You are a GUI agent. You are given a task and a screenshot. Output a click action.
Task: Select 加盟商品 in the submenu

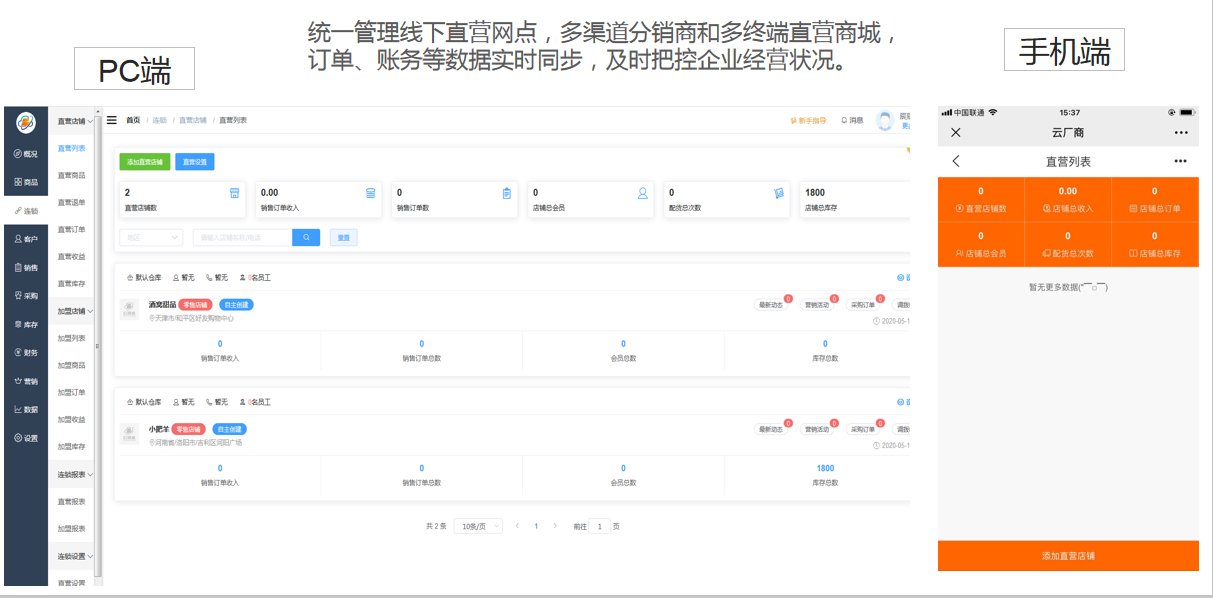click(71, 365)
